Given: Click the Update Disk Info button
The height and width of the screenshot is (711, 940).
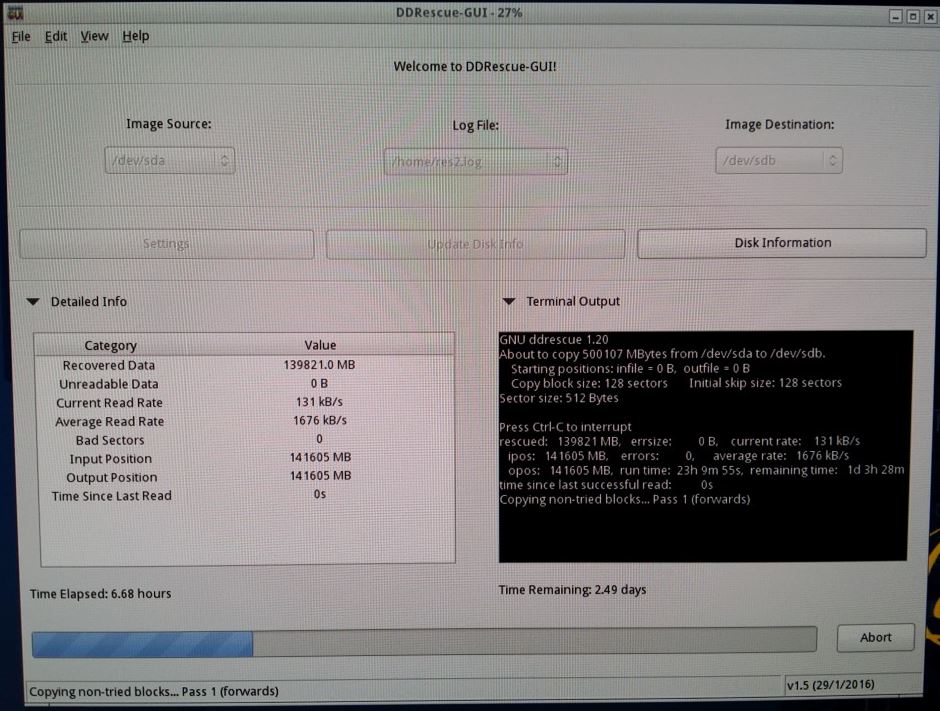Looking at the screenshot, I should (475, 245).
